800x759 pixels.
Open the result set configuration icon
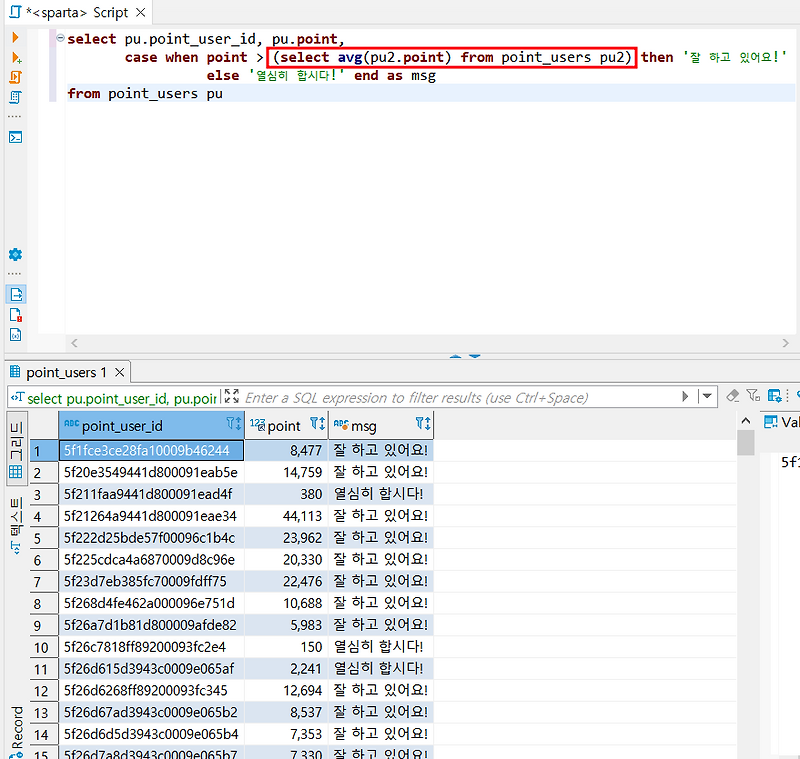click(774, 395)
